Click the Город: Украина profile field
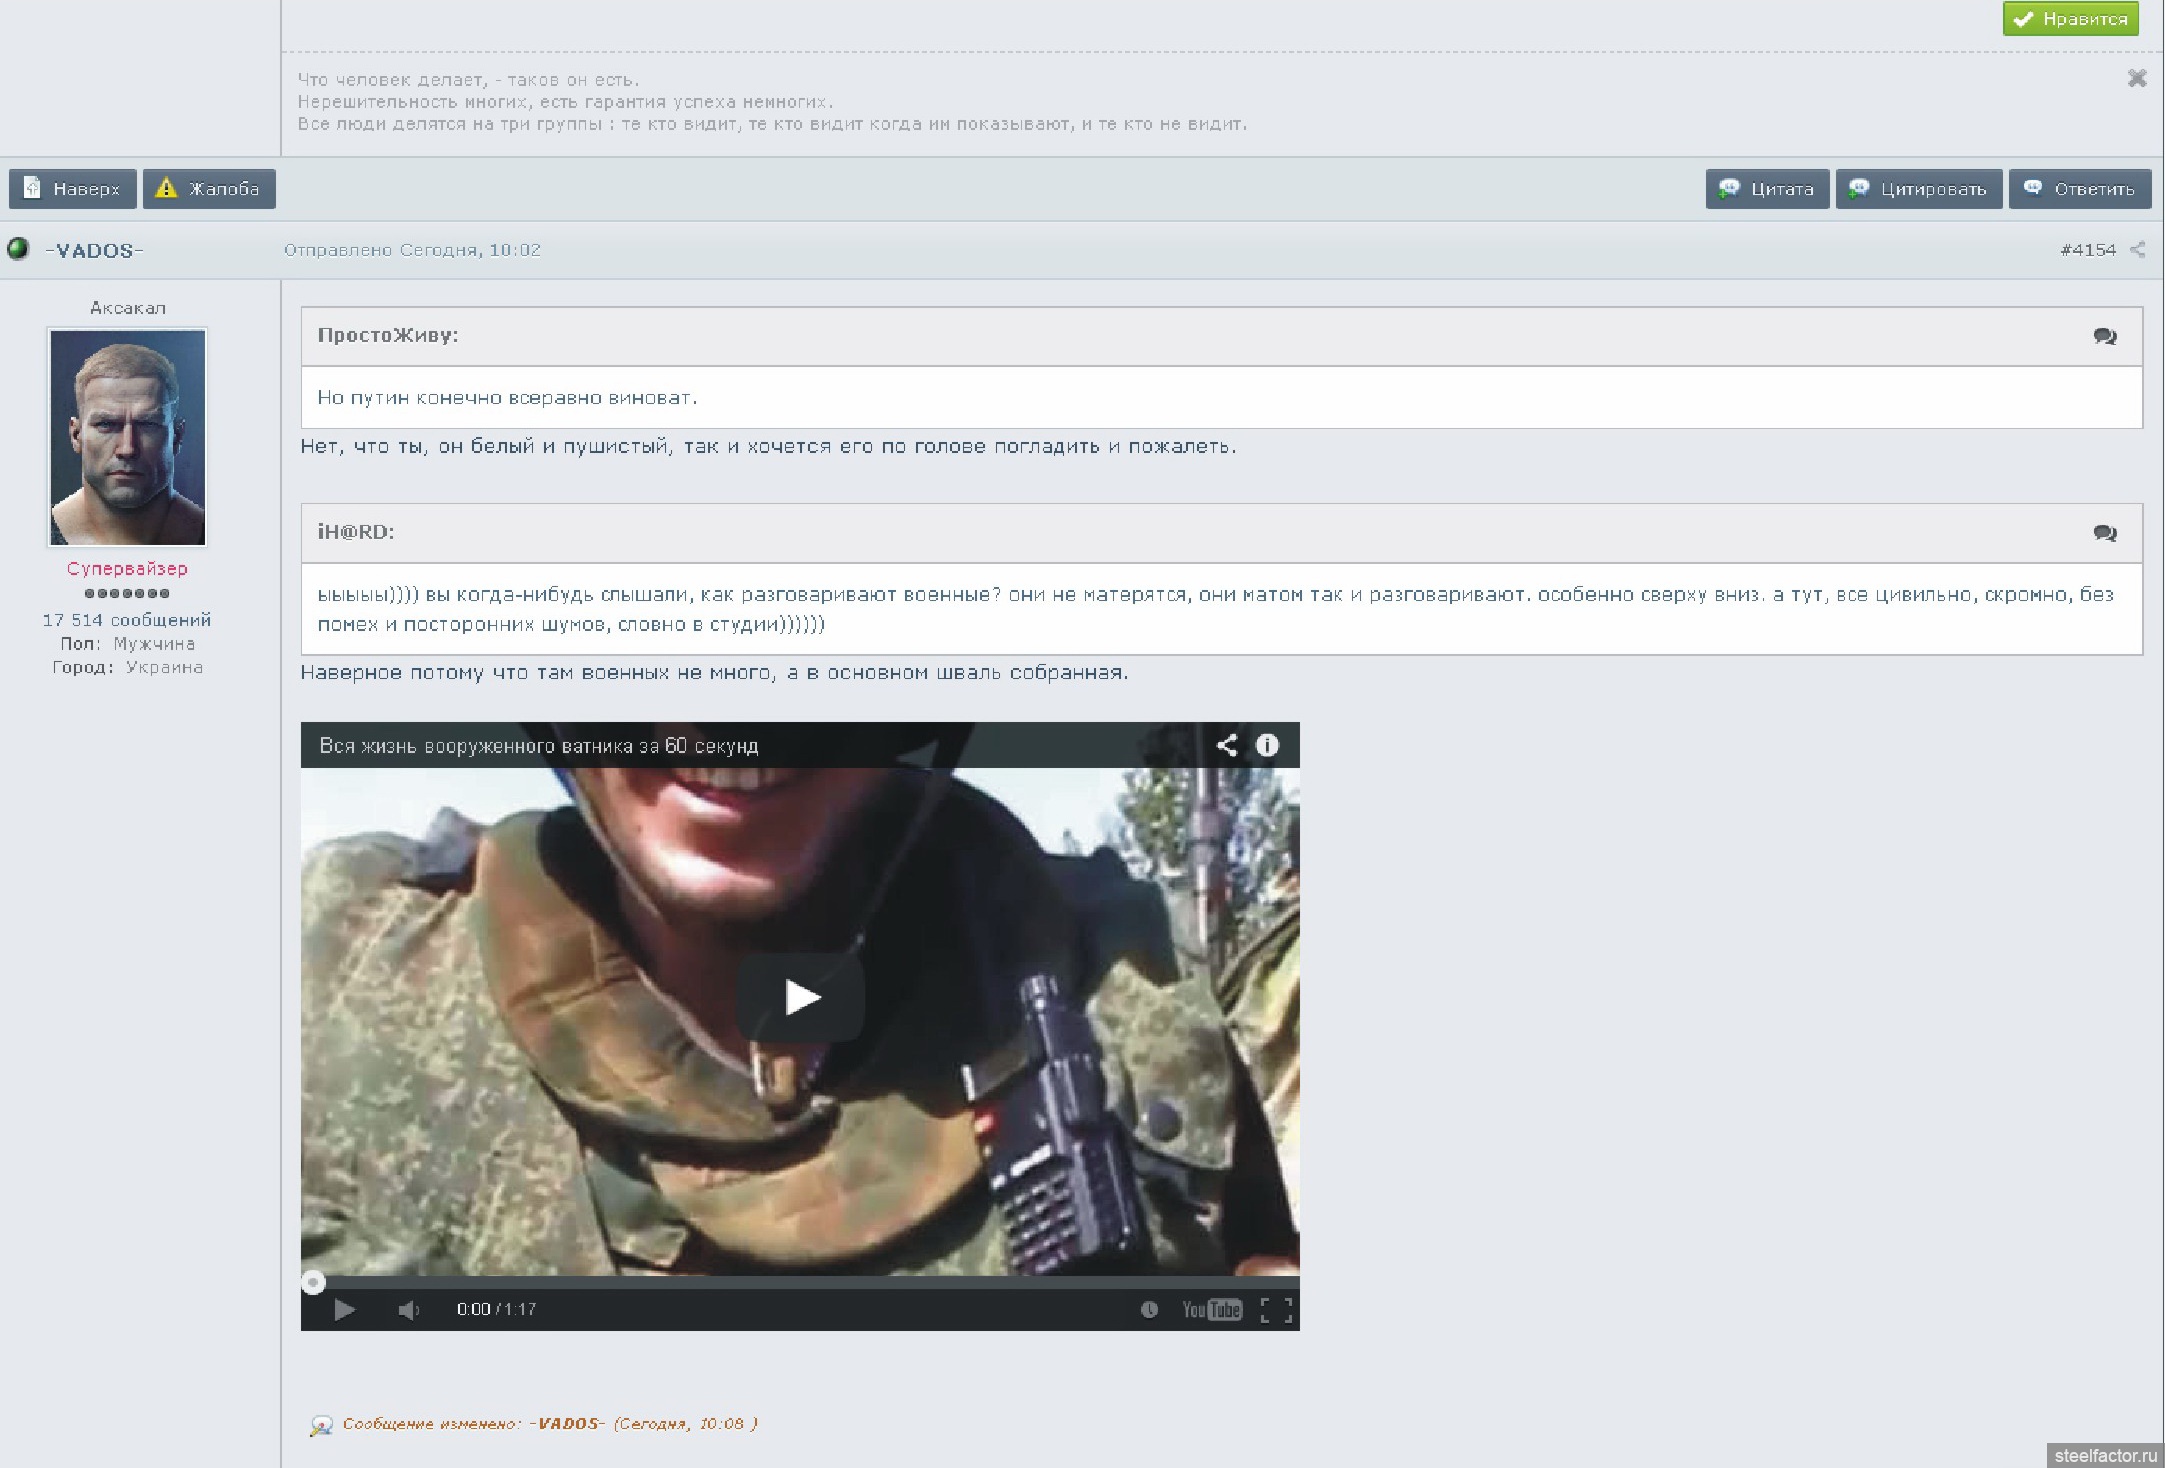The image size is (2165, 1468). [127, 667]
